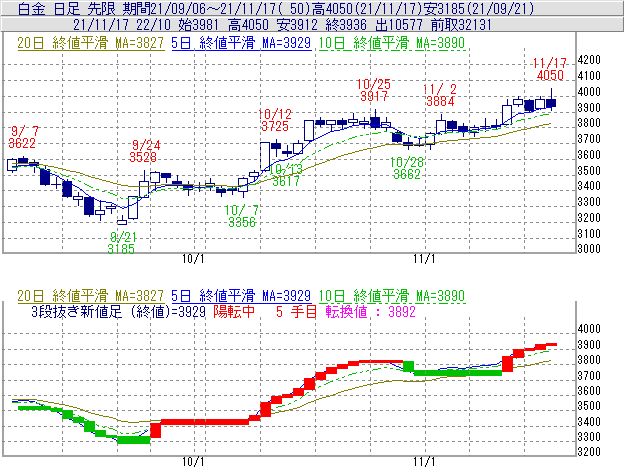Click the long red bar near 10/1
624x475 pixels.
[205, 422]
